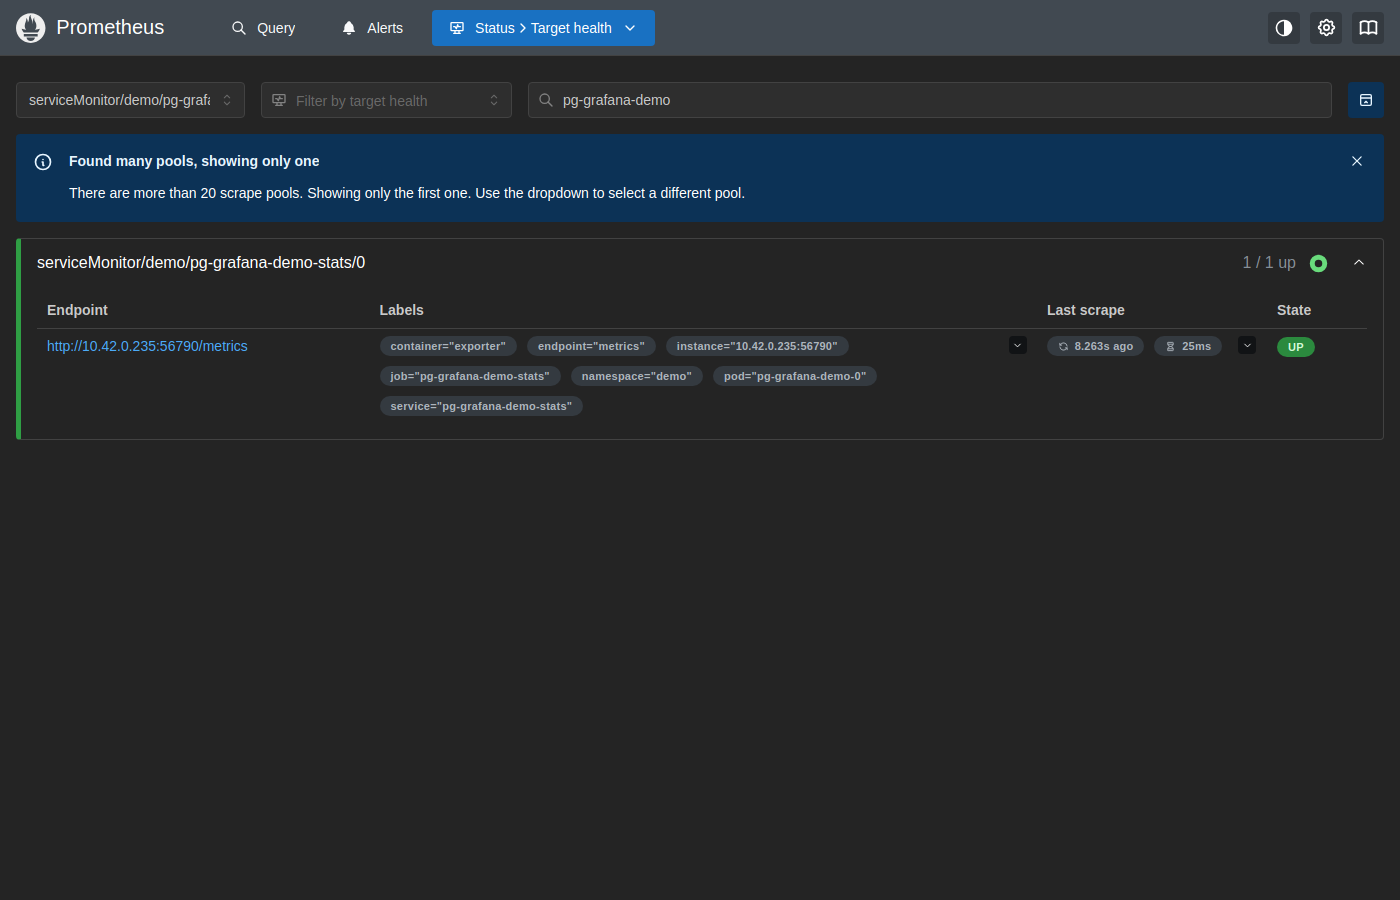Open the scrape pool selector dropdown
This screenshot has height=900, width=1400.
[130, 100]
